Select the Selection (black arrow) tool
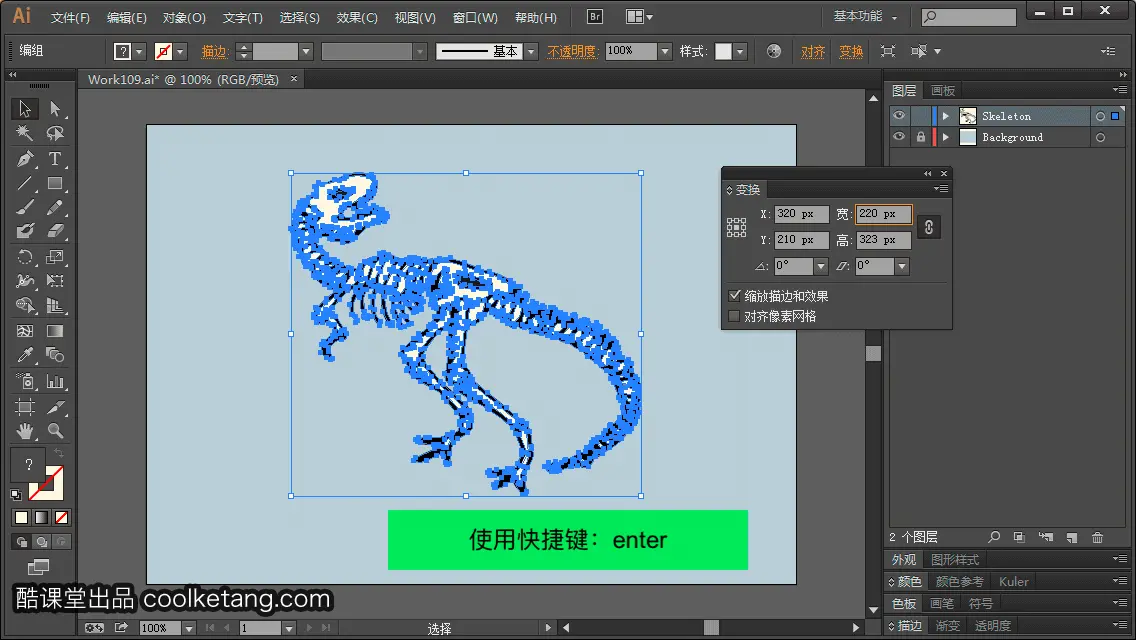 25,109
